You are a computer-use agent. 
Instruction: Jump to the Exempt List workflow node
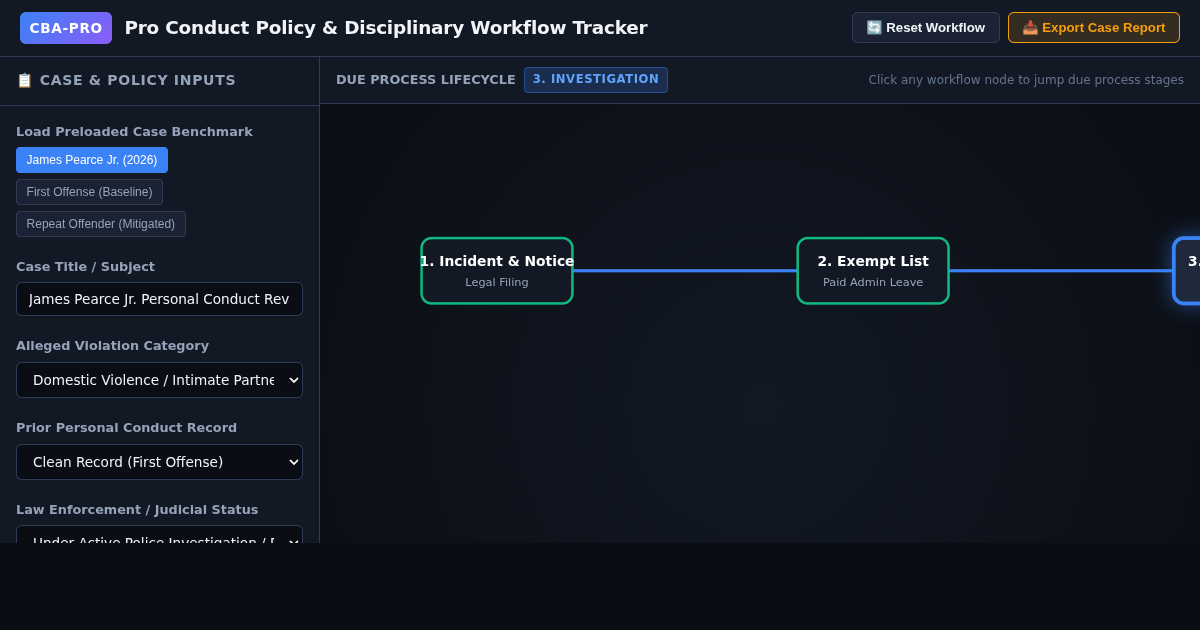click(873, 271)
